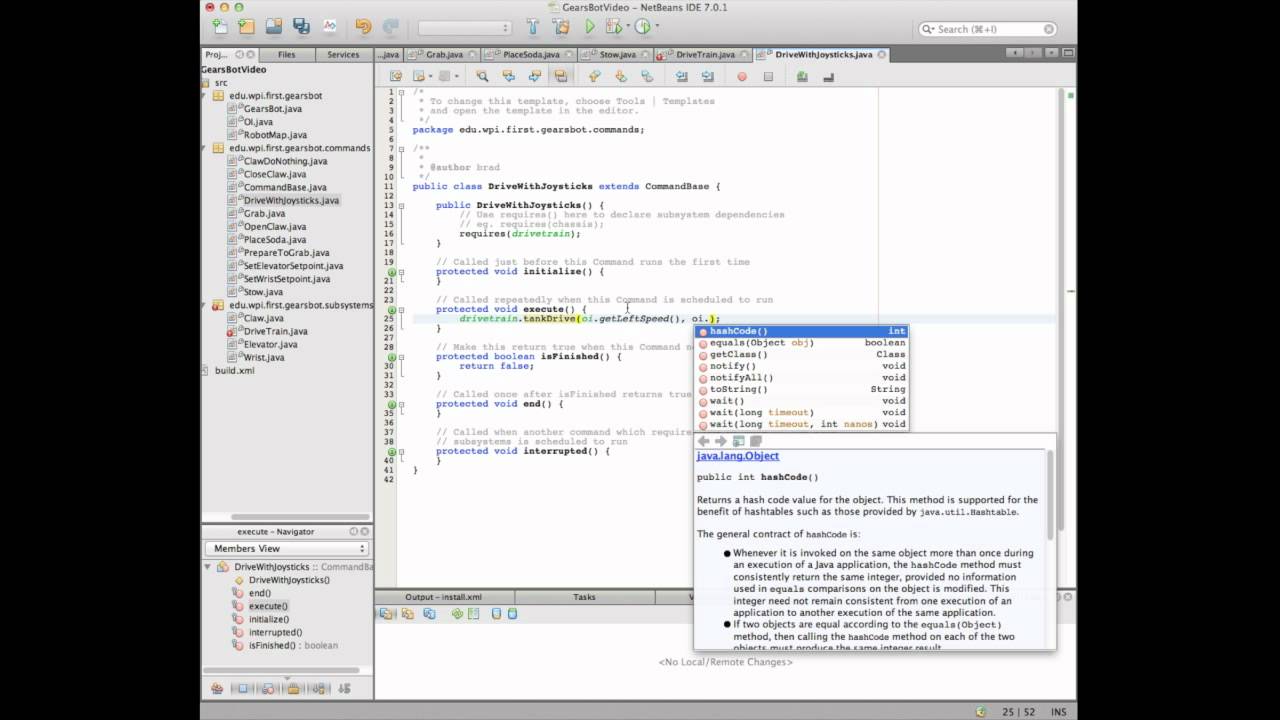
Task: Click the Undo toolbar icon
Action: [x=363, y=28]
